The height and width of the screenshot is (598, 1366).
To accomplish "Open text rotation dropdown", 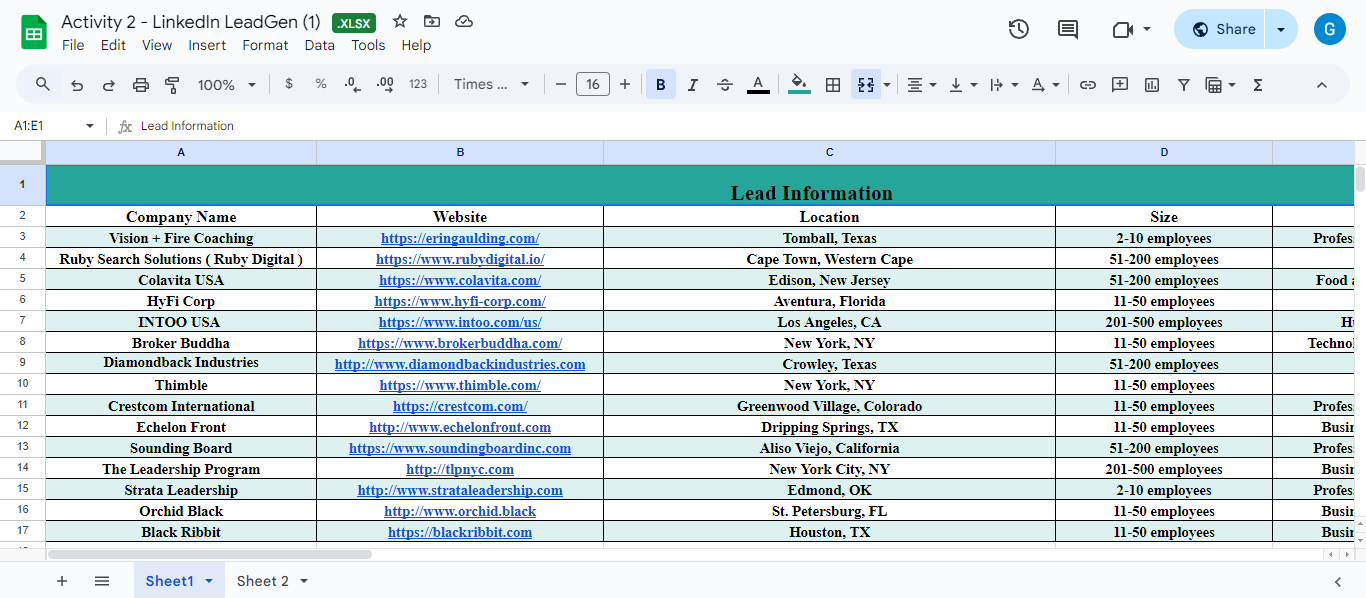I will [x=1044, y=85].
